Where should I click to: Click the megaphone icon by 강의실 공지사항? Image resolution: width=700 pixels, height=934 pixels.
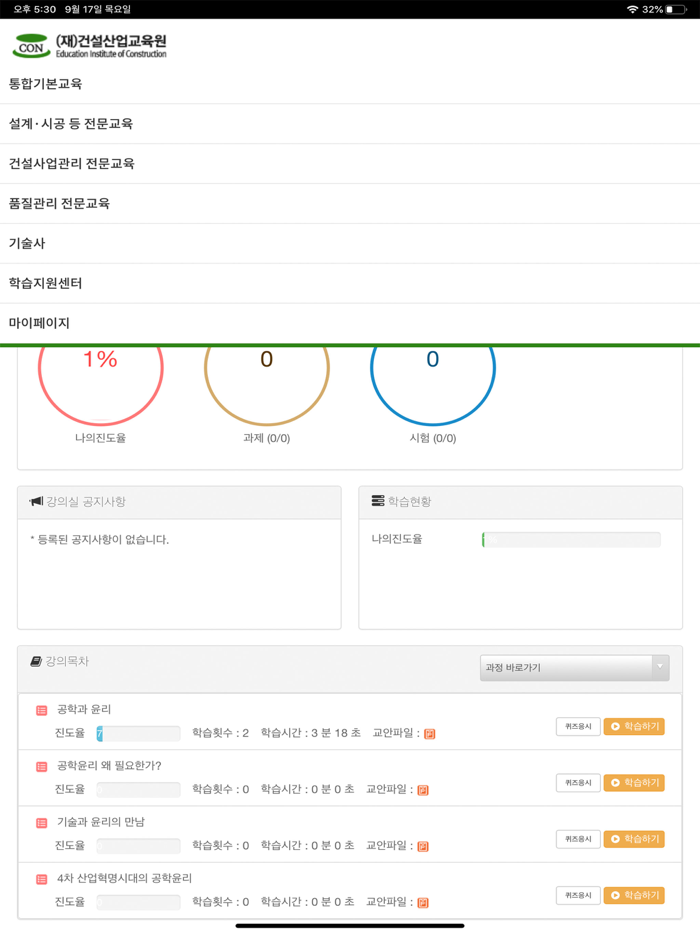(x=36, y=502)
